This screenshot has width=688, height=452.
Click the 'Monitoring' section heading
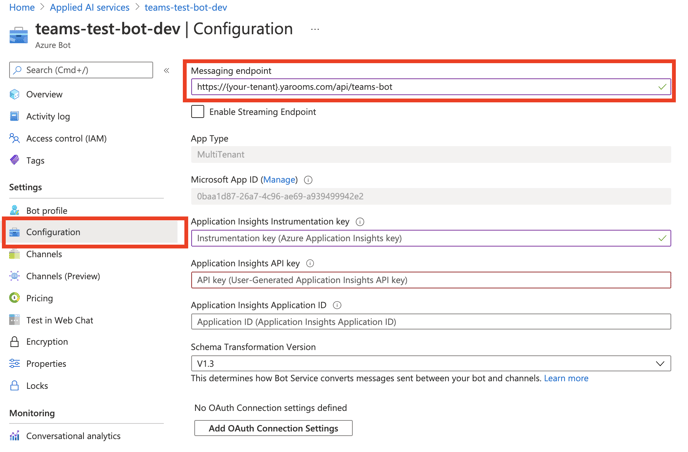(32, 413)
